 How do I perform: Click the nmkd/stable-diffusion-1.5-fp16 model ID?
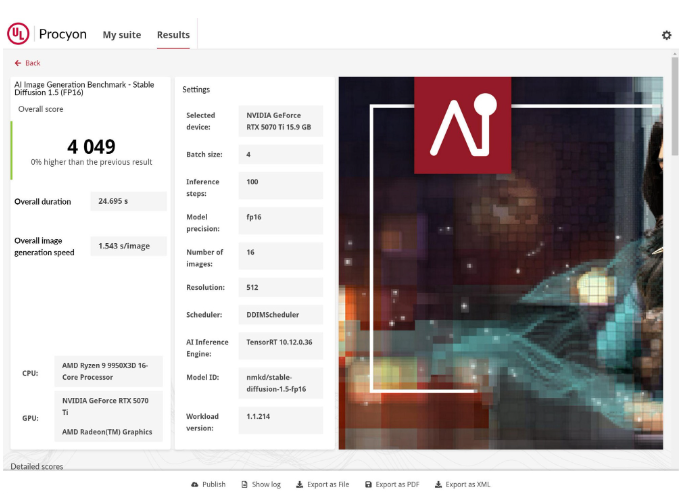click(281, 383)
